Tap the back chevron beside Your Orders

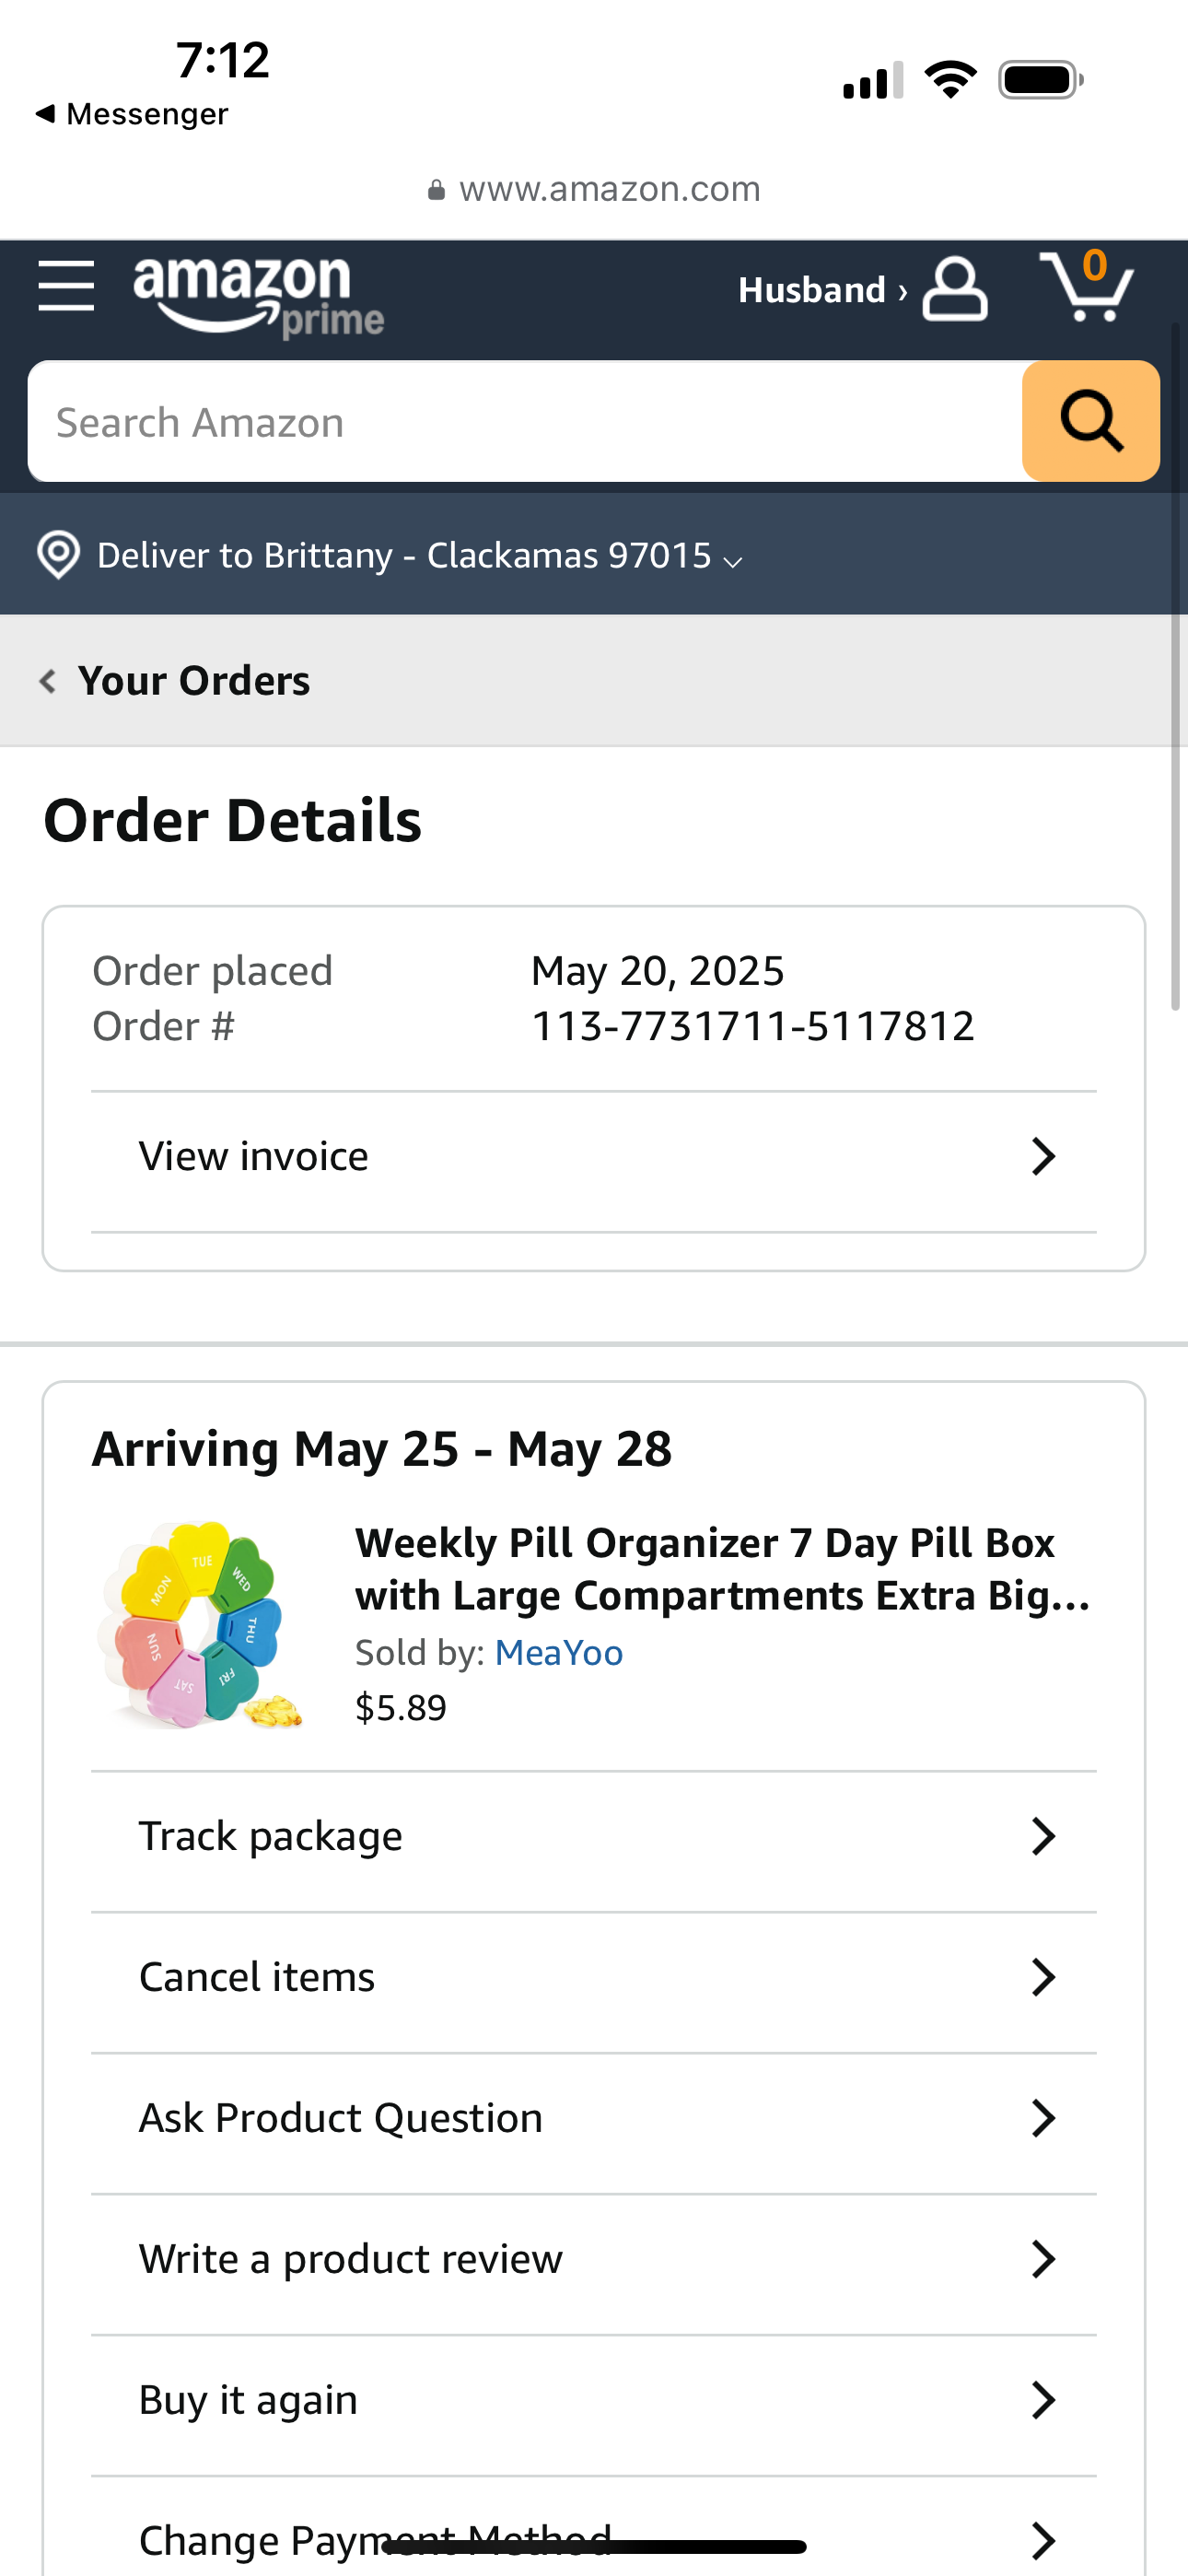47,682
